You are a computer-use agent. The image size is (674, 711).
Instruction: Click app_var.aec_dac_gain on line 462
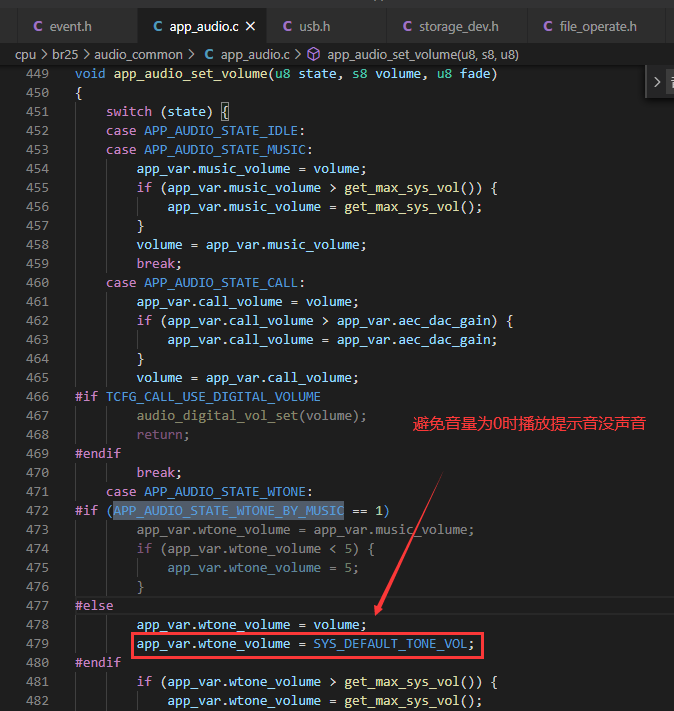point(414,321)
